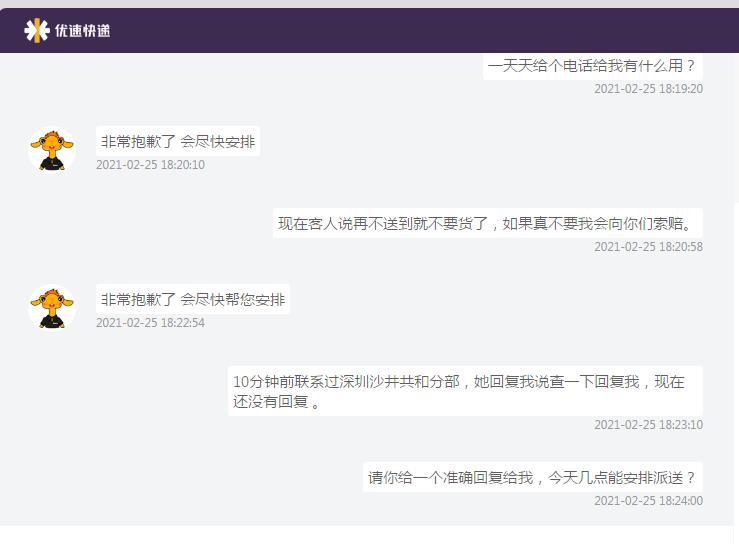Click the 优速快递 brand name text

(x=82, y=31)
